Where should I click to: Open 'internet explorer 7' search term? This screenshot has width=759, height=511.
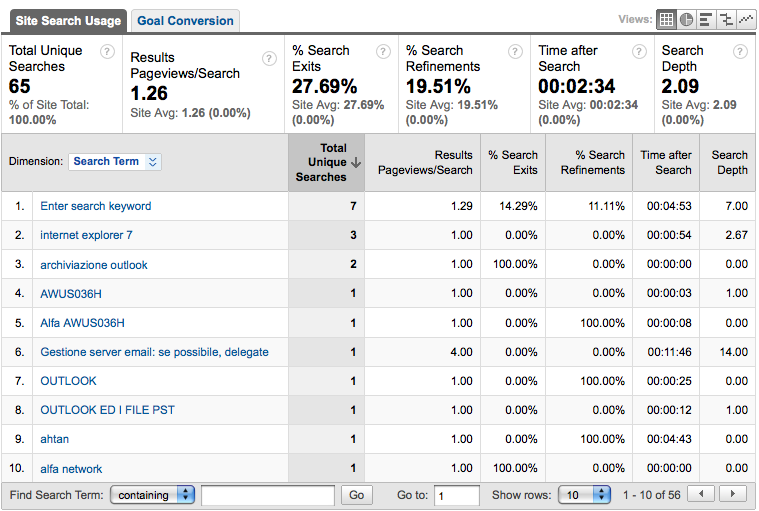pos(86,235)
